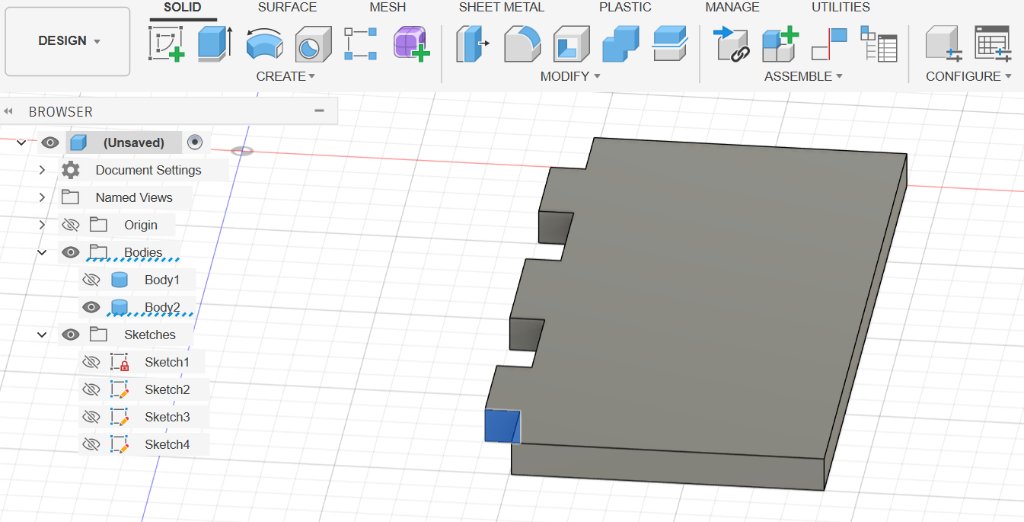Select the Create Form tool
Viewport: 1024px width, 522px height.
411,44
